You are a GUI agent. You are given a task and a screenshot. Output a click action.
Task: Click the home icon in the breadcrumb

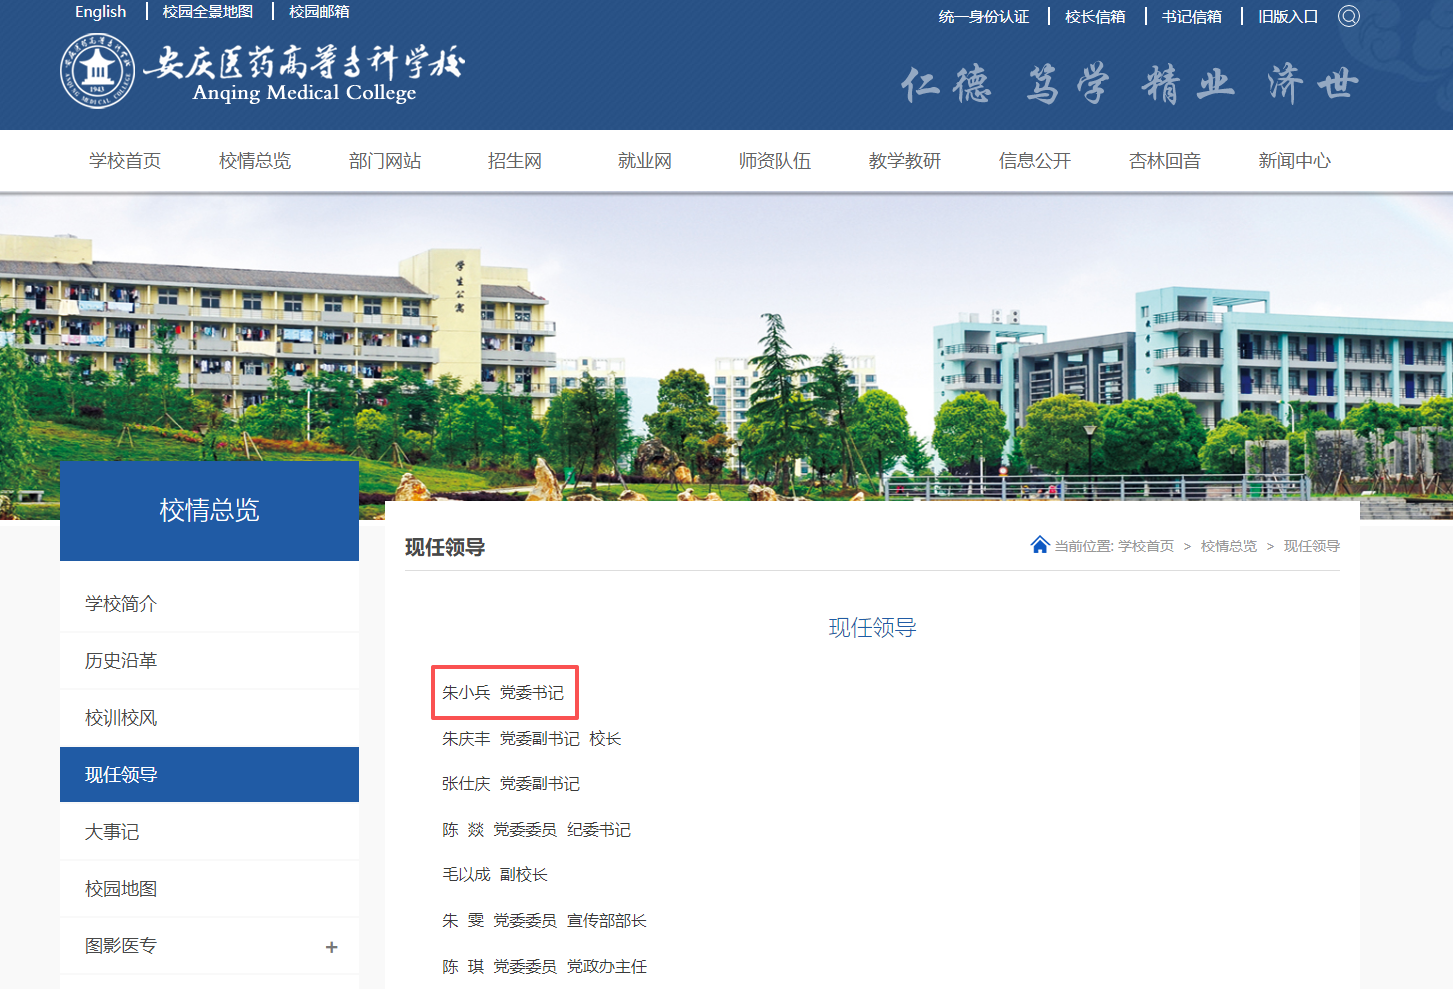point(1039,545)
